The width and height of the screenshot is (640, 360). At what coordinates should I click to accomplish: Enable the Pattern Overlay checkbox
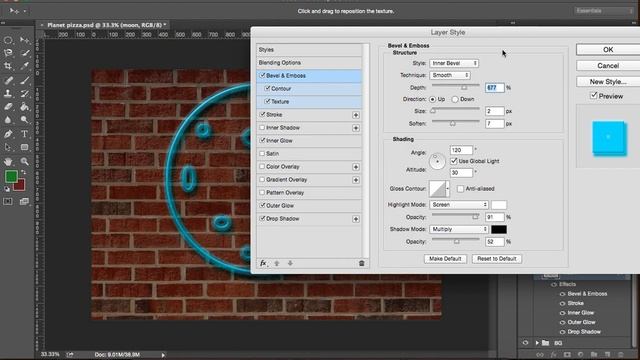(262, 193)
